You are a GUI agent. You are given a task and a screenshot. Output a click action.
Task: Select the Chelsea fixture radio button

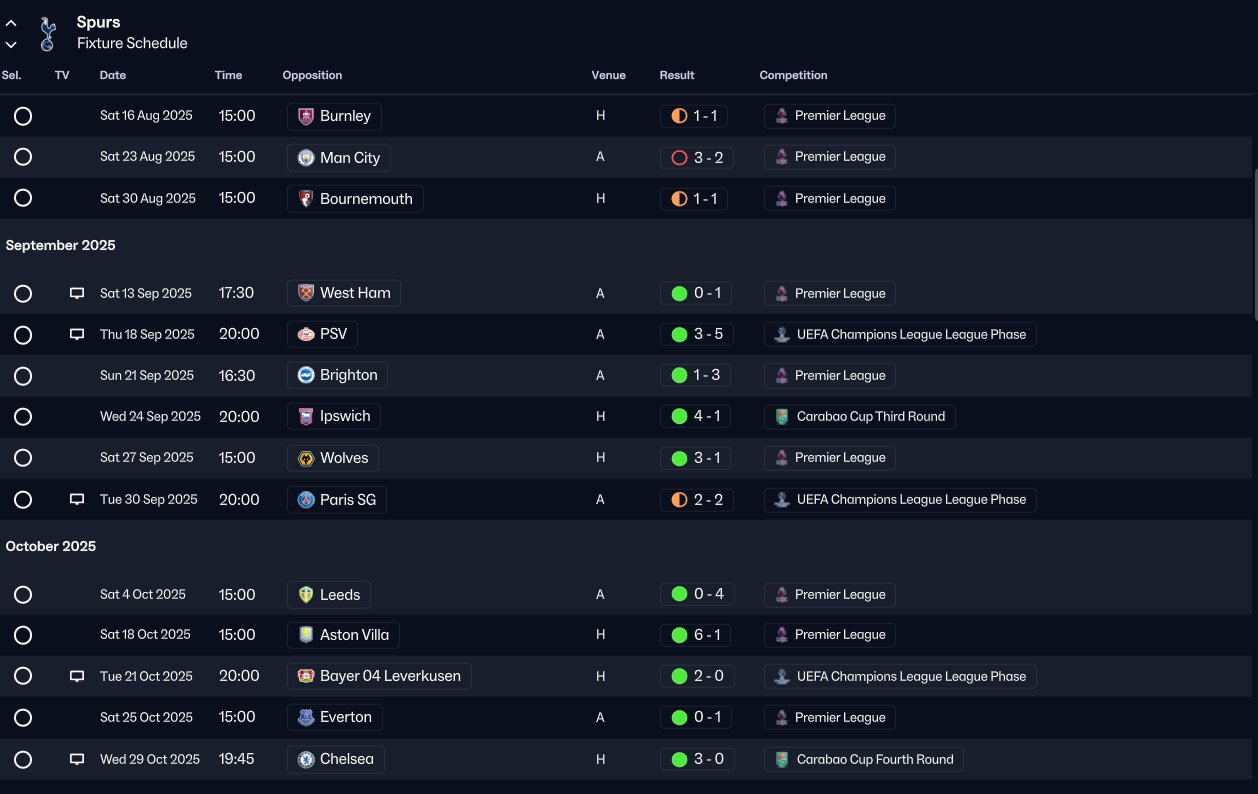[23, 759]
